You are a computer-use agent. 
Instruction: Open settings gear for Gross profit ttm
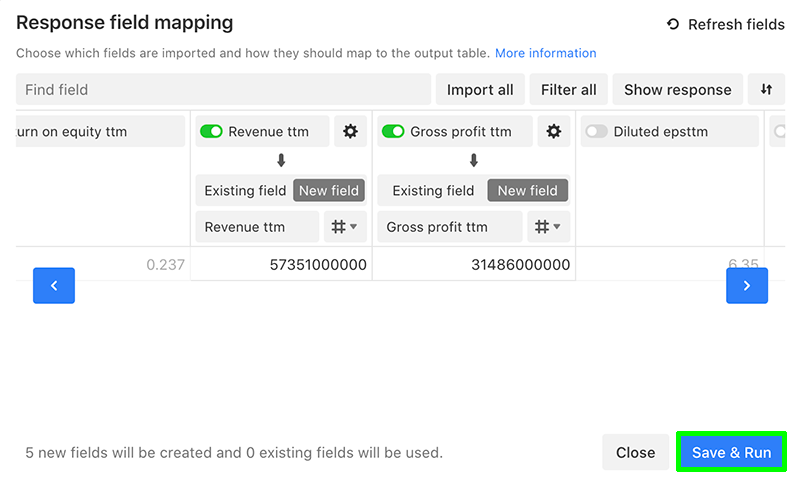tap(554, 132)
